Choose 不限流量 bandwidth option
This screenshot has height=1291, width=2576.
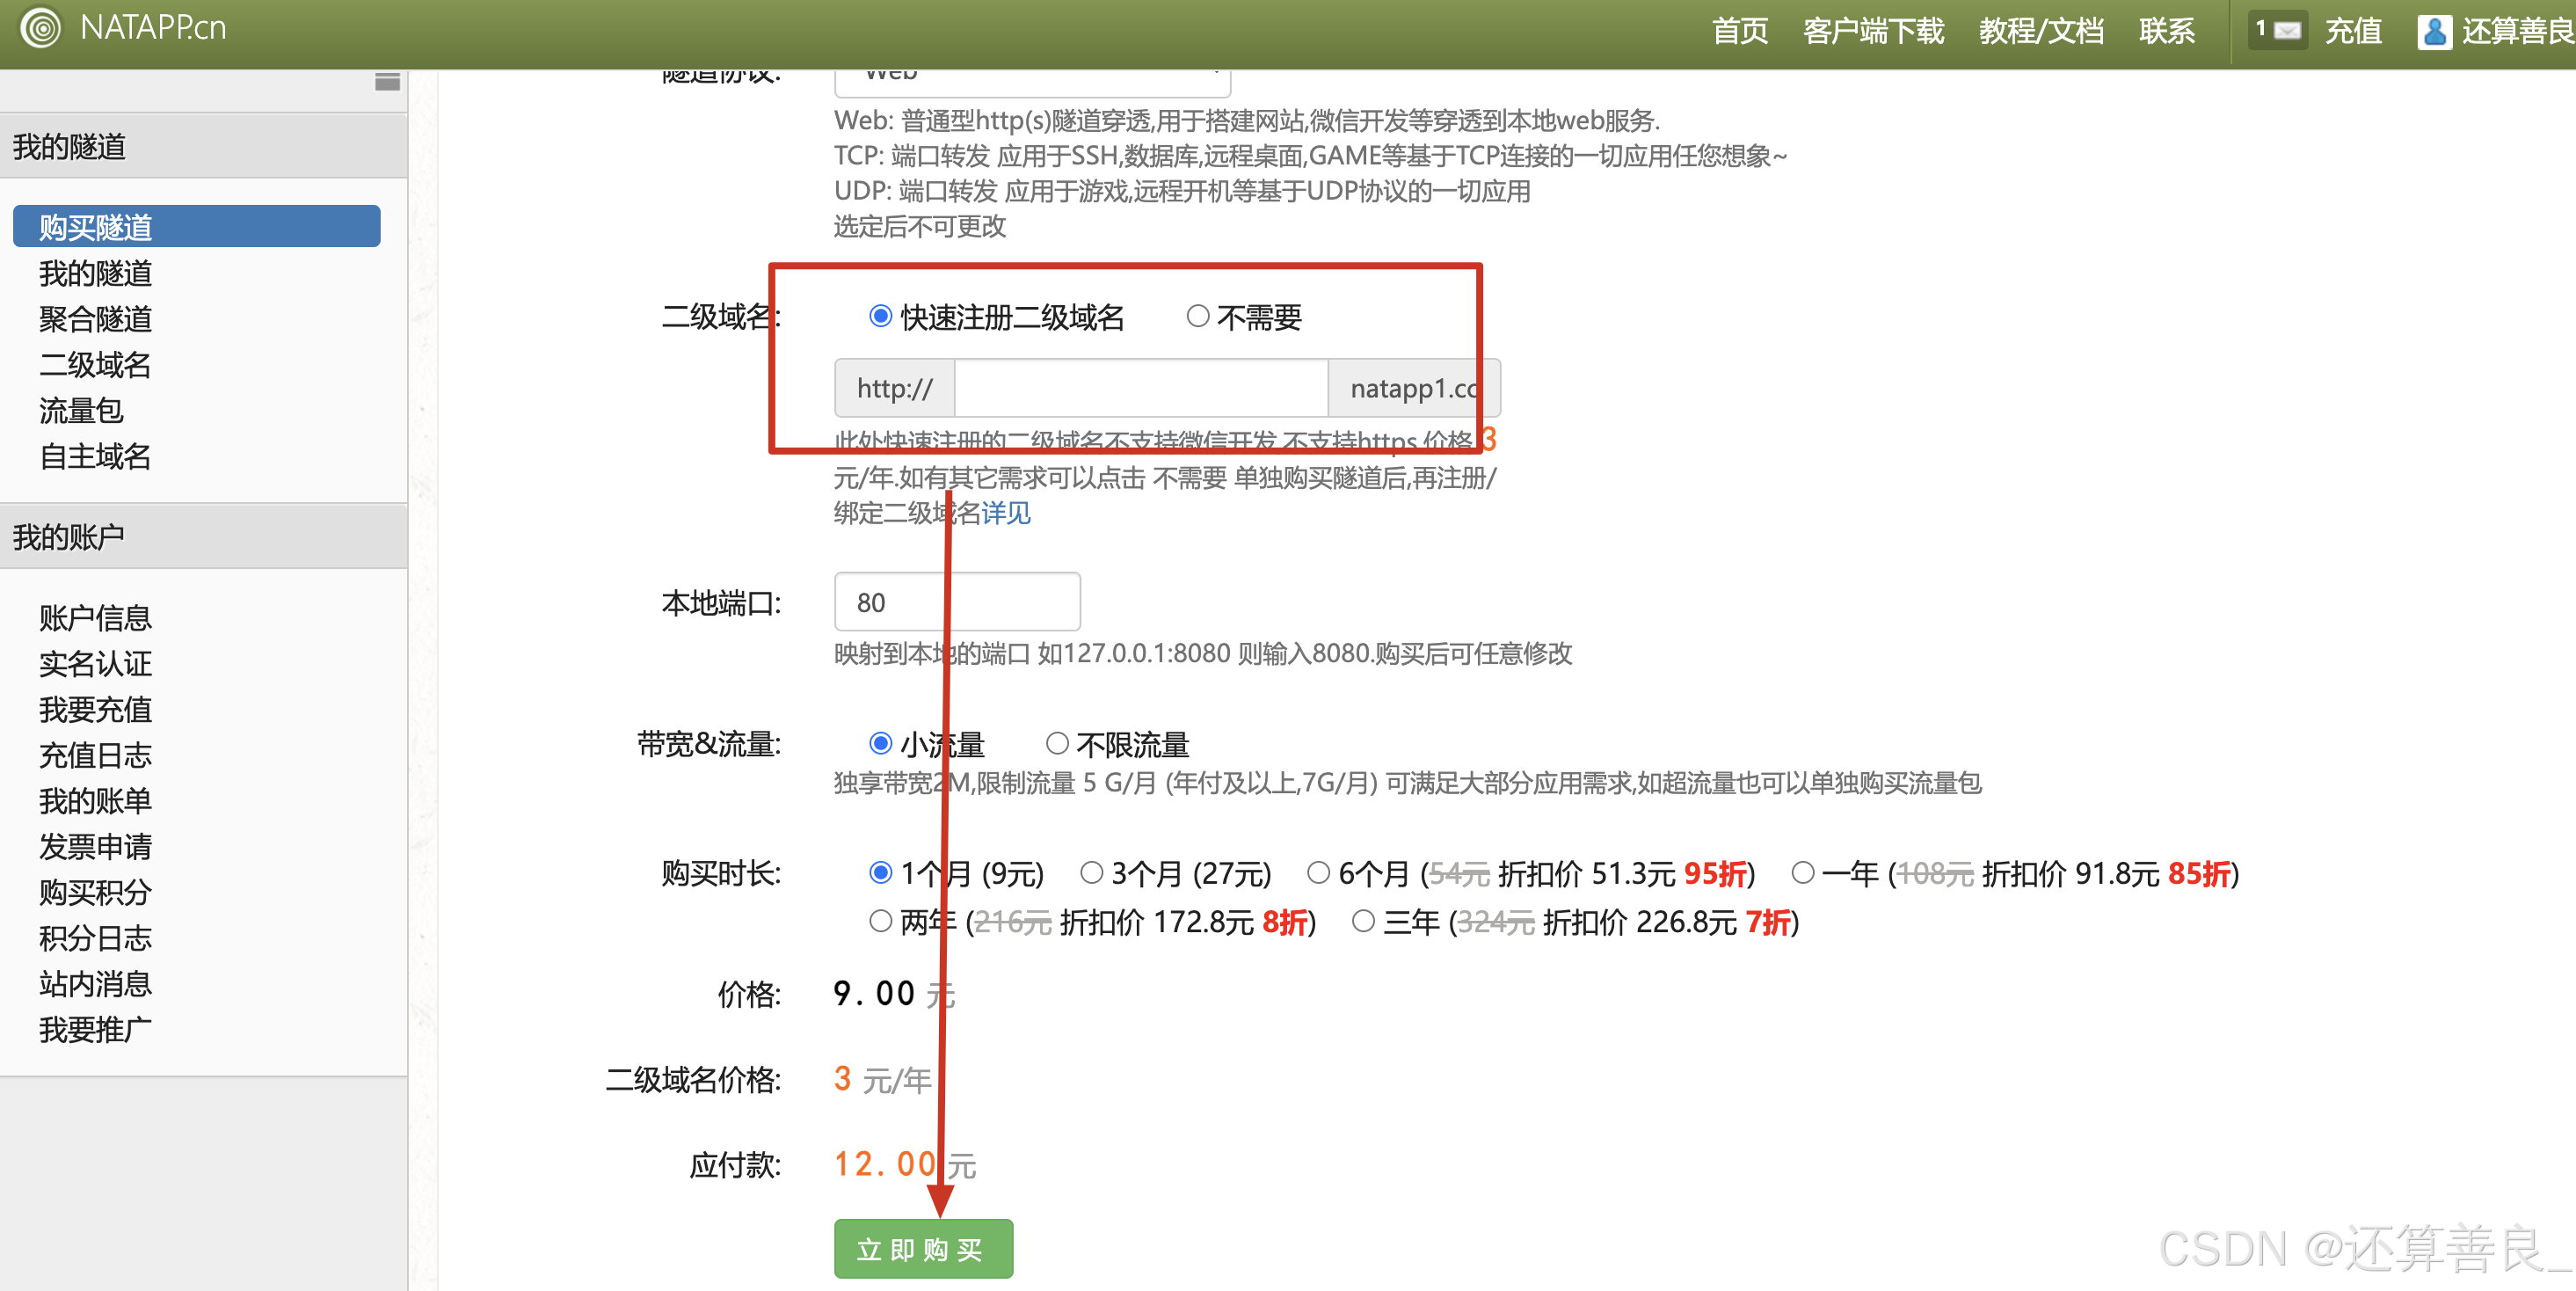click(1057, 744)
